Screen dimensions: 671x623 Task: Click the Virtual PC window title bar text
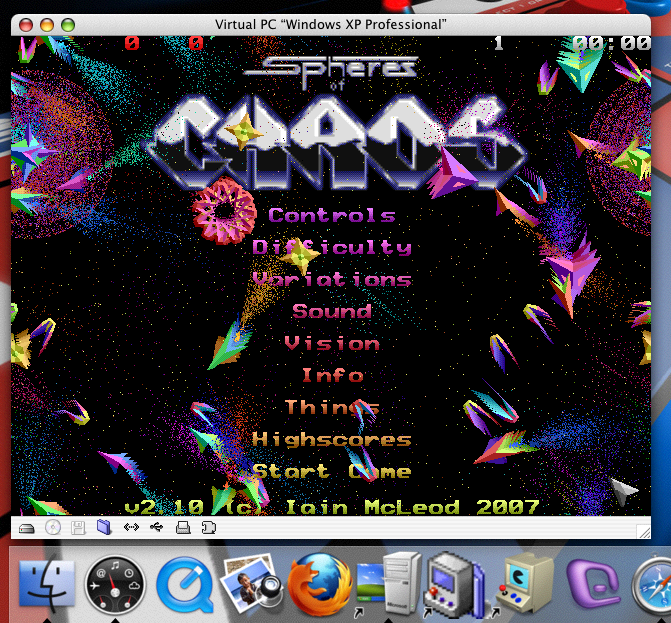[330, 24]
